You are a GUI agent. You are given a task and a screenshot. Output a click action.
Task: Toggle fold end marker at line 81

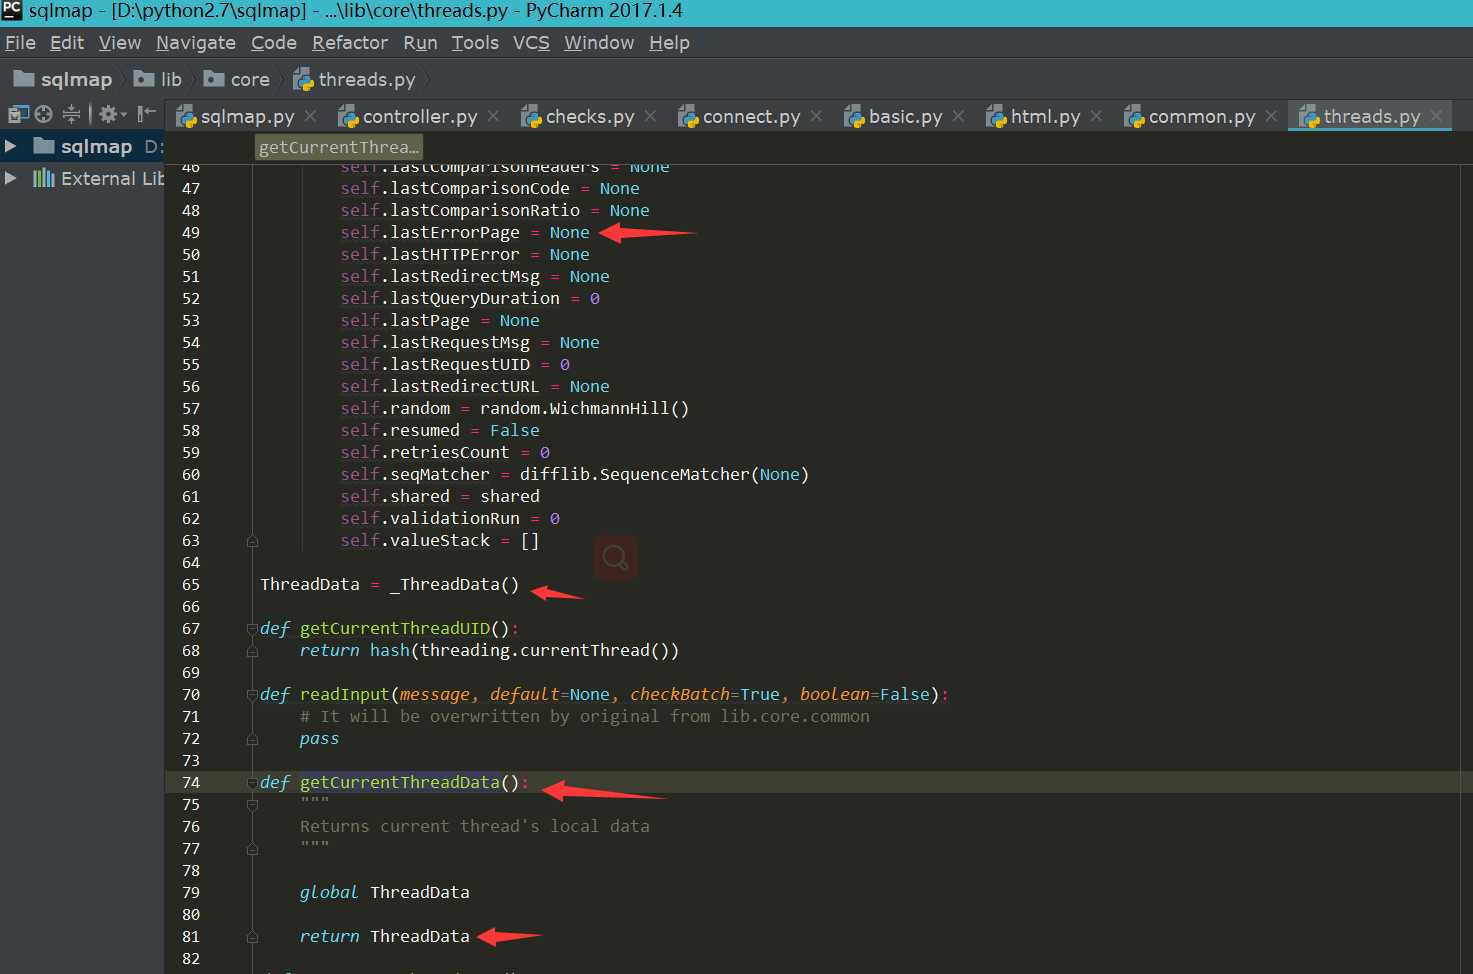point(252,937)
